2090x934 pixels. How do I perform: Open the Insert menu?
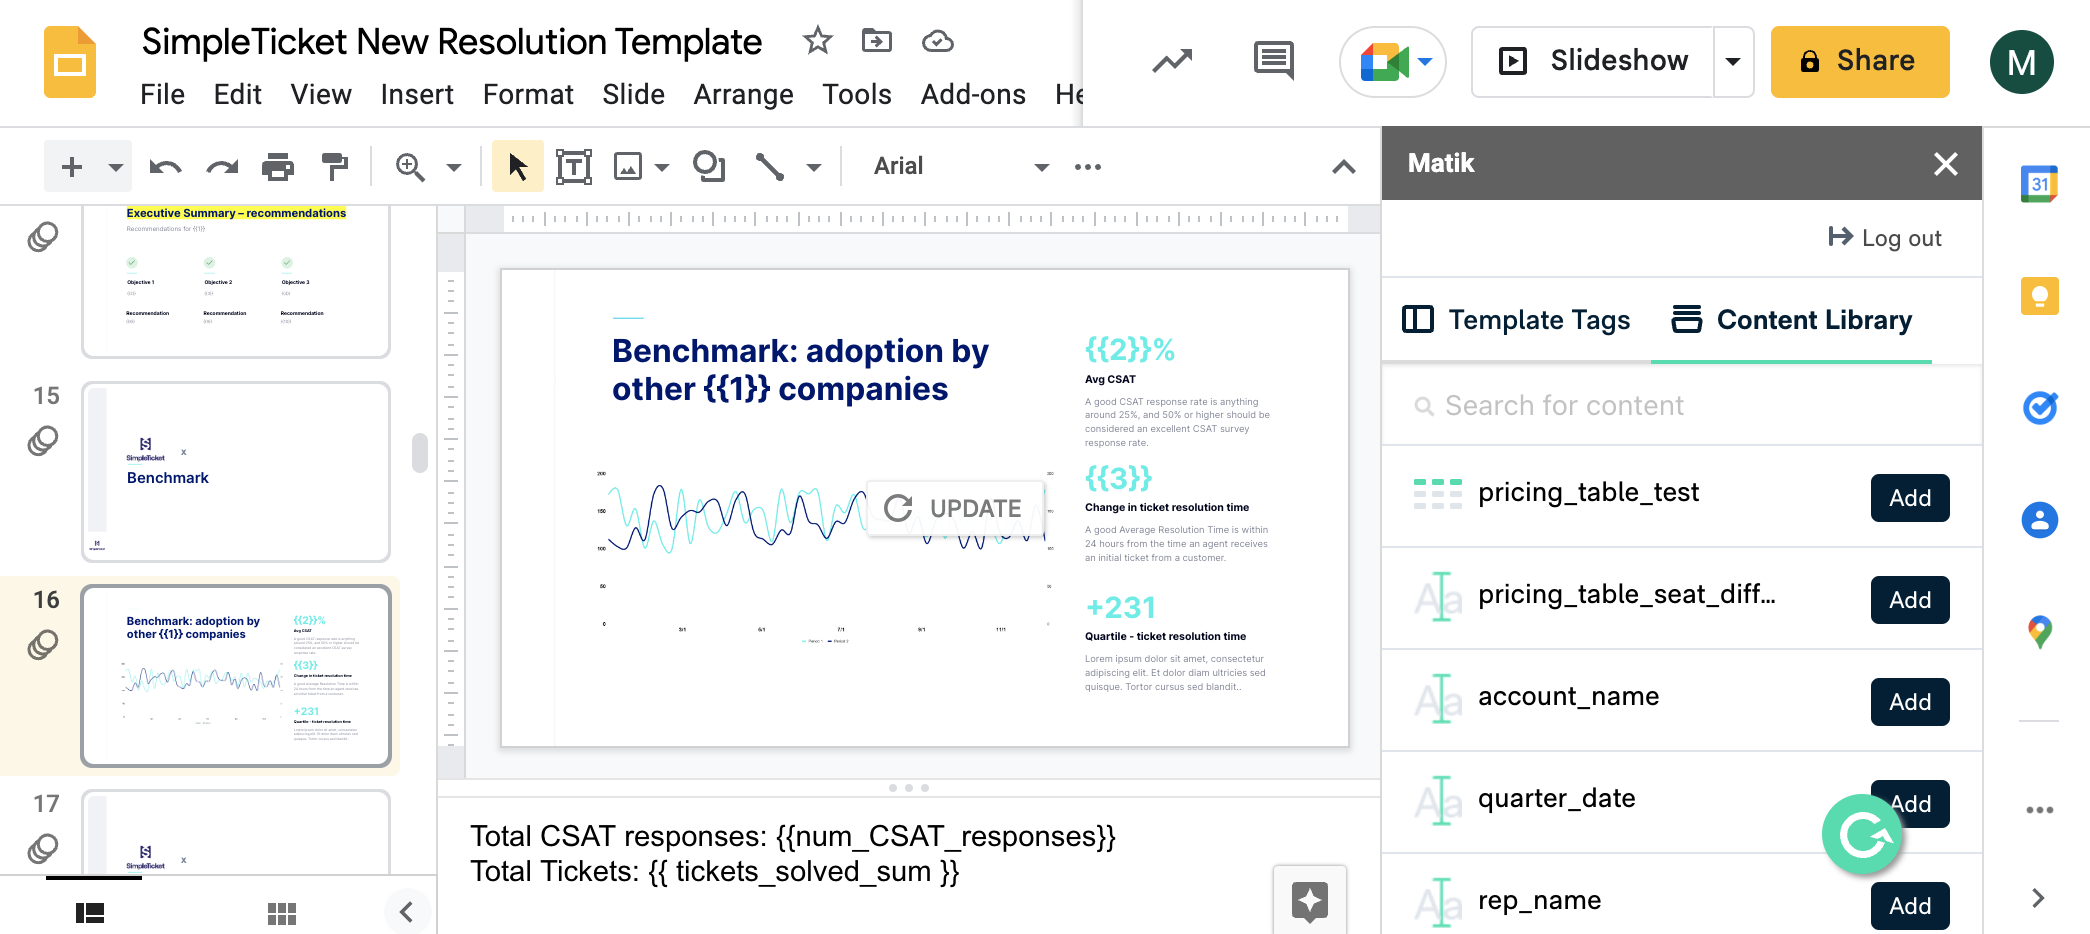(416, 94)
